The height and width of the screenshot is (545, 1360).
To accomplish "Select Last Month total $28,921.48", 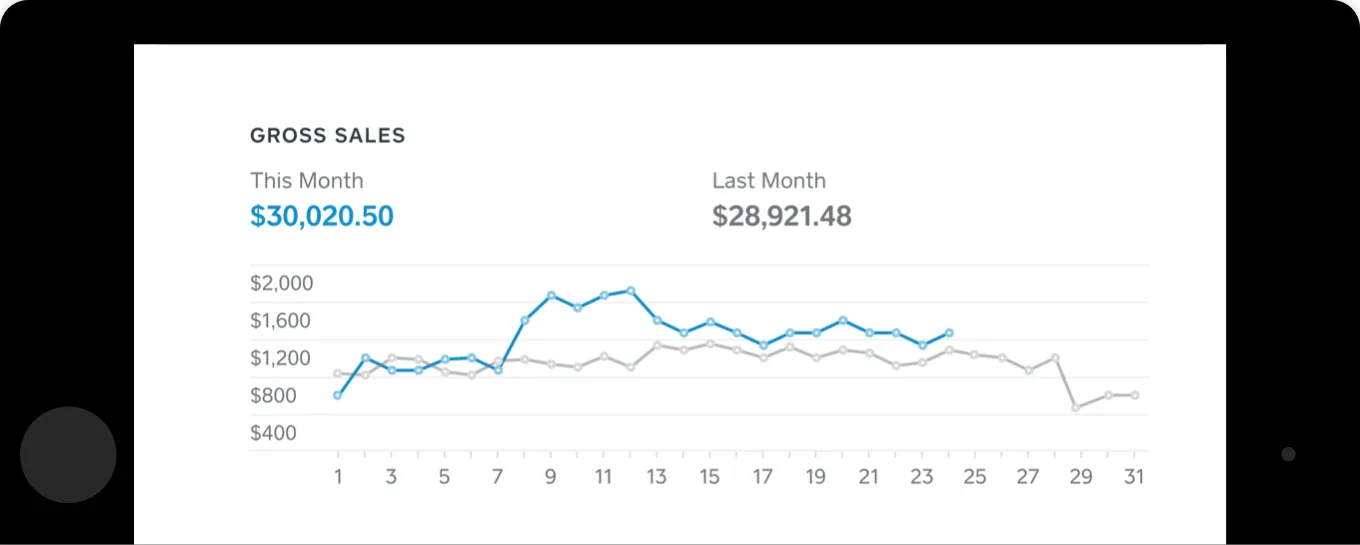I will [782, 216].
